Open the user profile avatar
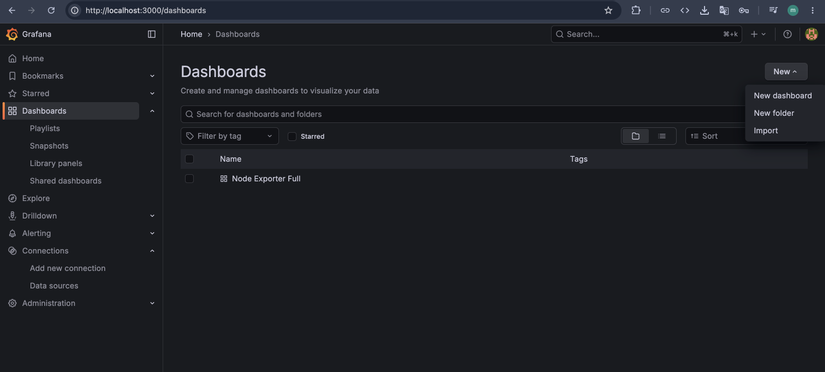 click(x=811, y=34)
